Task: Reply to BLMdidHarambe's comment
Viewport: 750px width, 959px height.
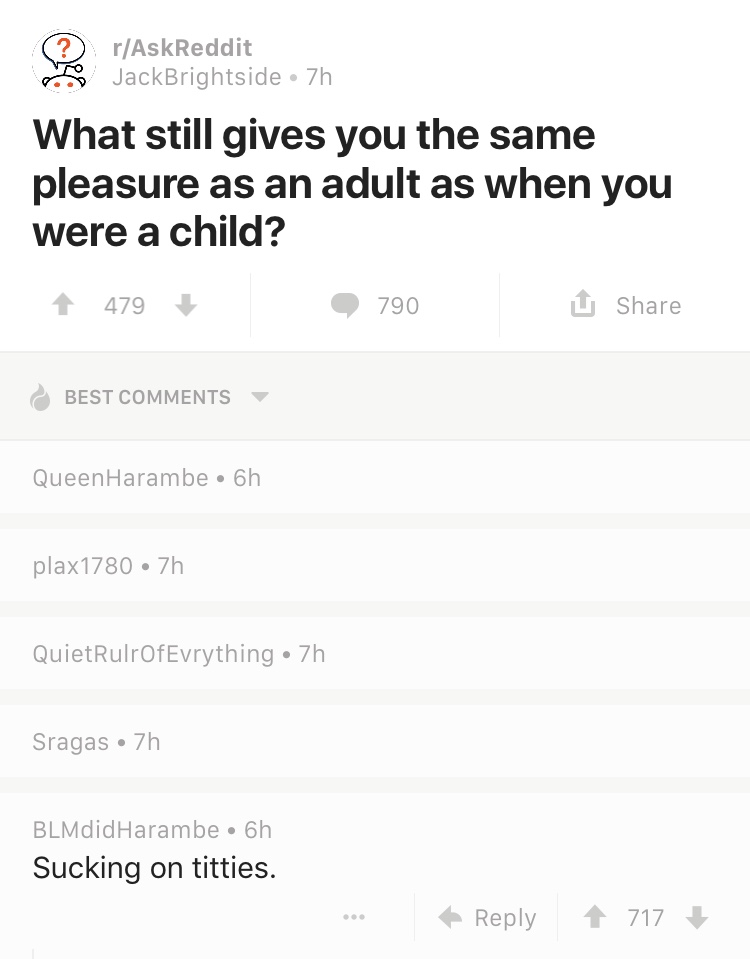Action: (x=489, y=917)
